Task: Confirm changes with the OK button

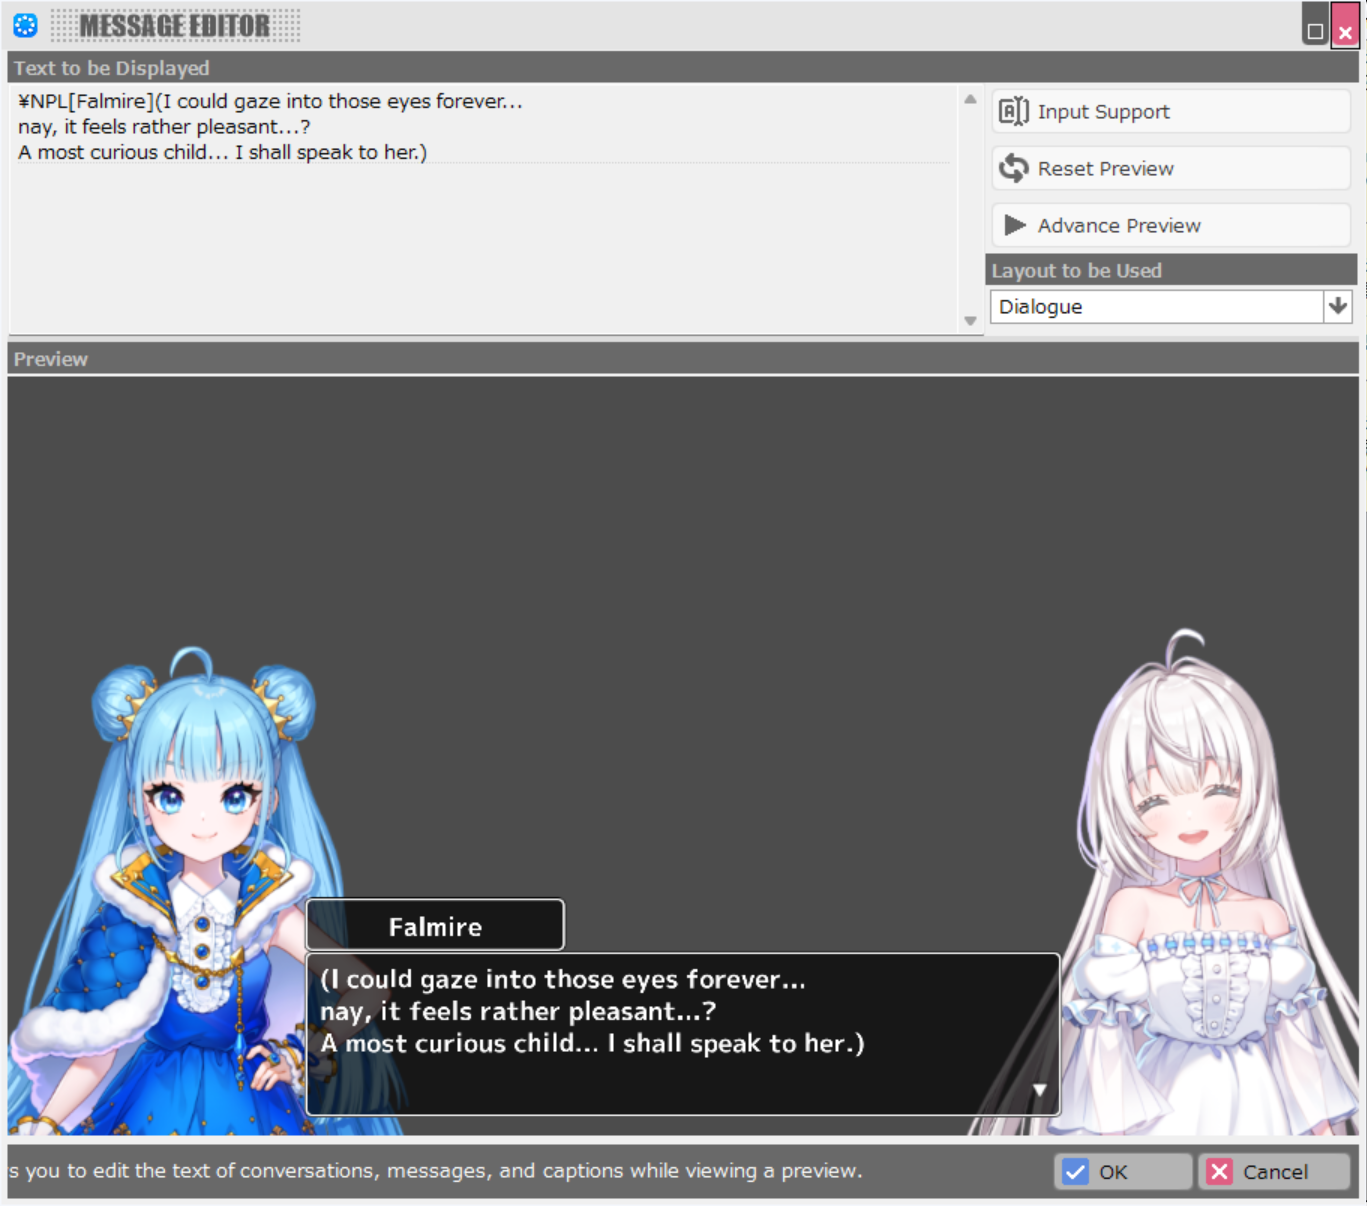Action: pos(1122,1171)
